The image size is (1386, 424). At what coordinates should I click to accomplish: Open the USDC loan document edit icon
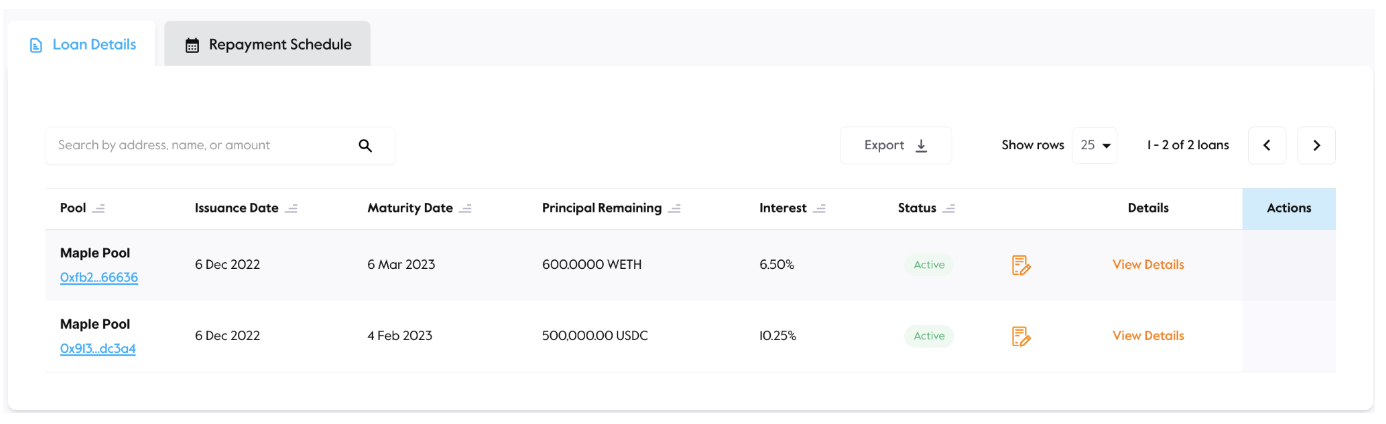1021,336
